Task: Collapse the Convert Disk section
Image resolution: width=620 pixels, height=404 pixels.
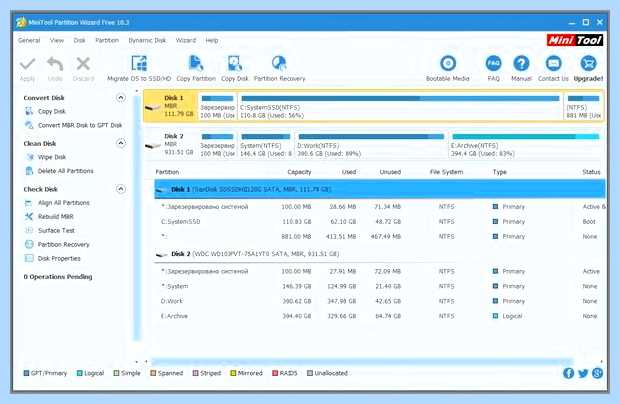Action: (x=121, y=98)
